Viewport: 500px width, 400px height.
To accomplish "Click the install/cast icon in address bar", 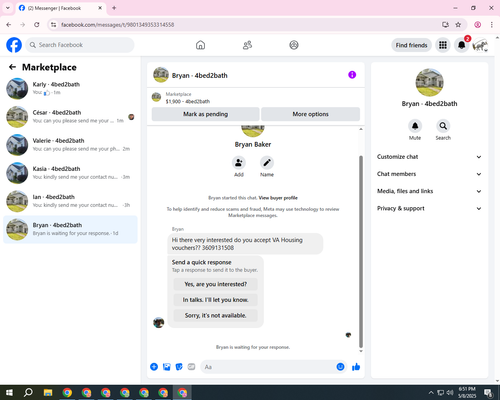I will click(x=445, y=25).
